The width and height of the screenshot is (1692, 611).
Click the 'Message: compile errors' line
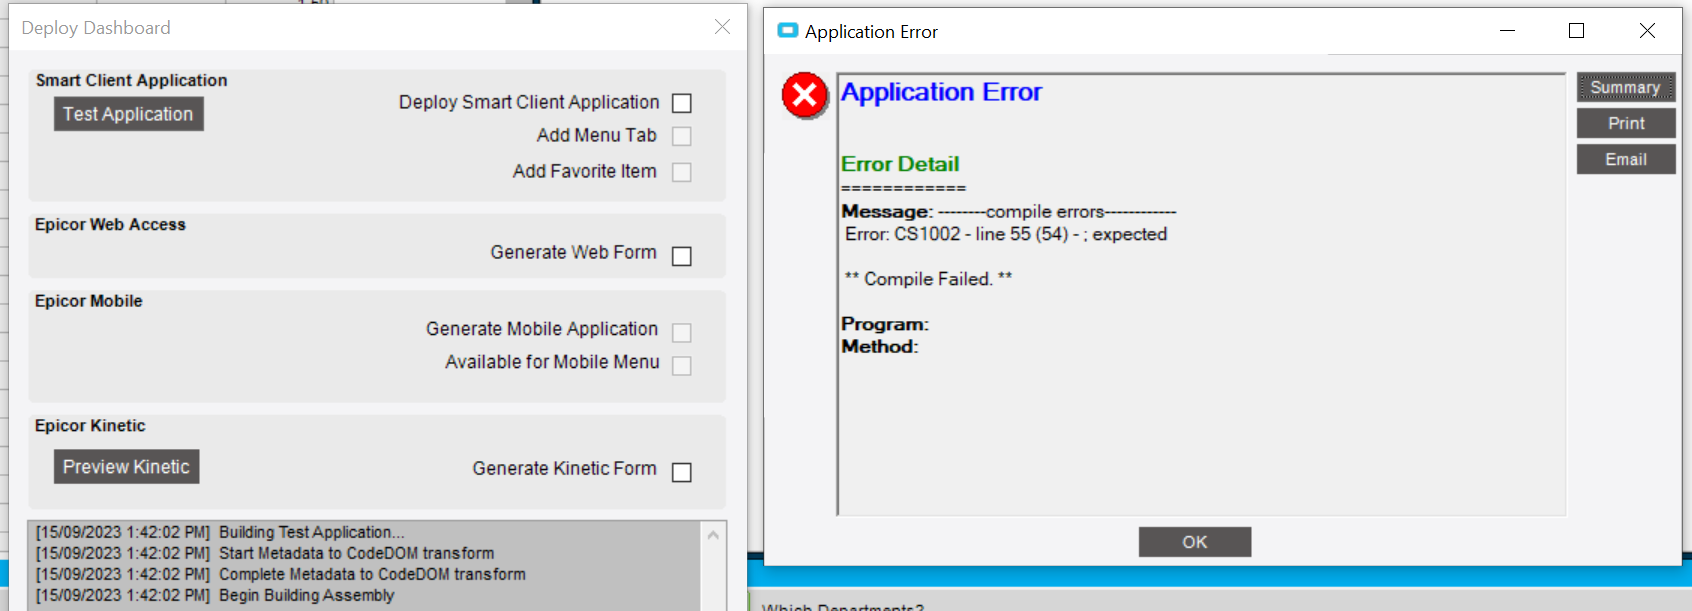click(1009, 212)
